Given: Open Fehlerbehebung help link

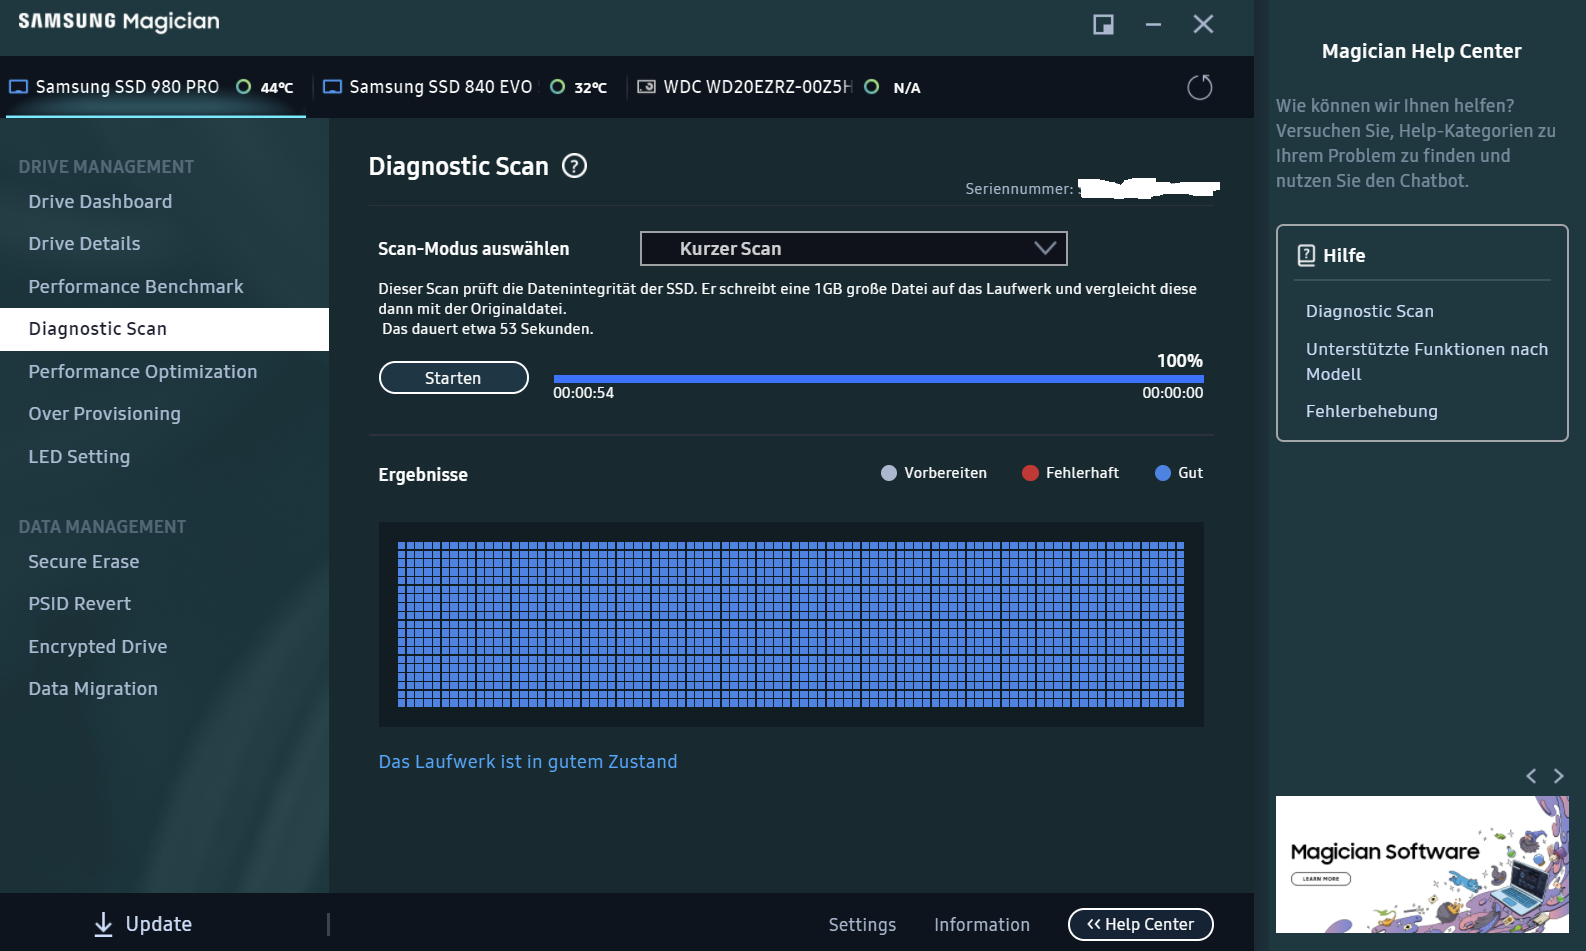Looking at the screenshot, I should tap(1372, 411).
